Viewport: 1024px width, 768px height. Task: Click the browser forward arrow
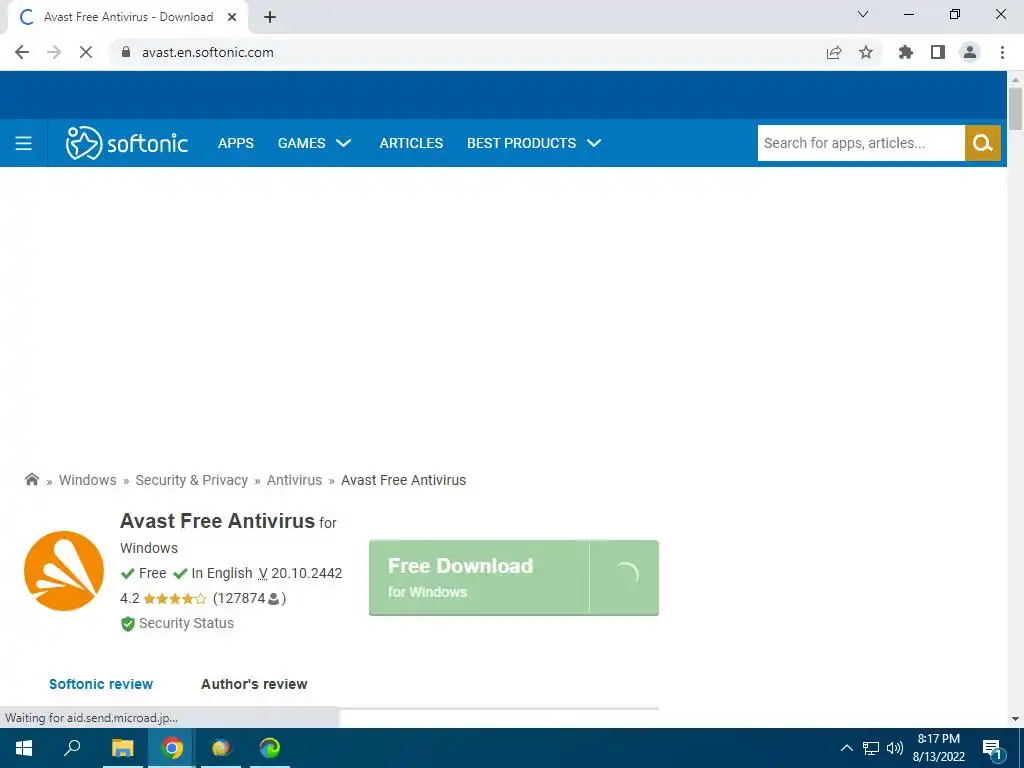54,52
